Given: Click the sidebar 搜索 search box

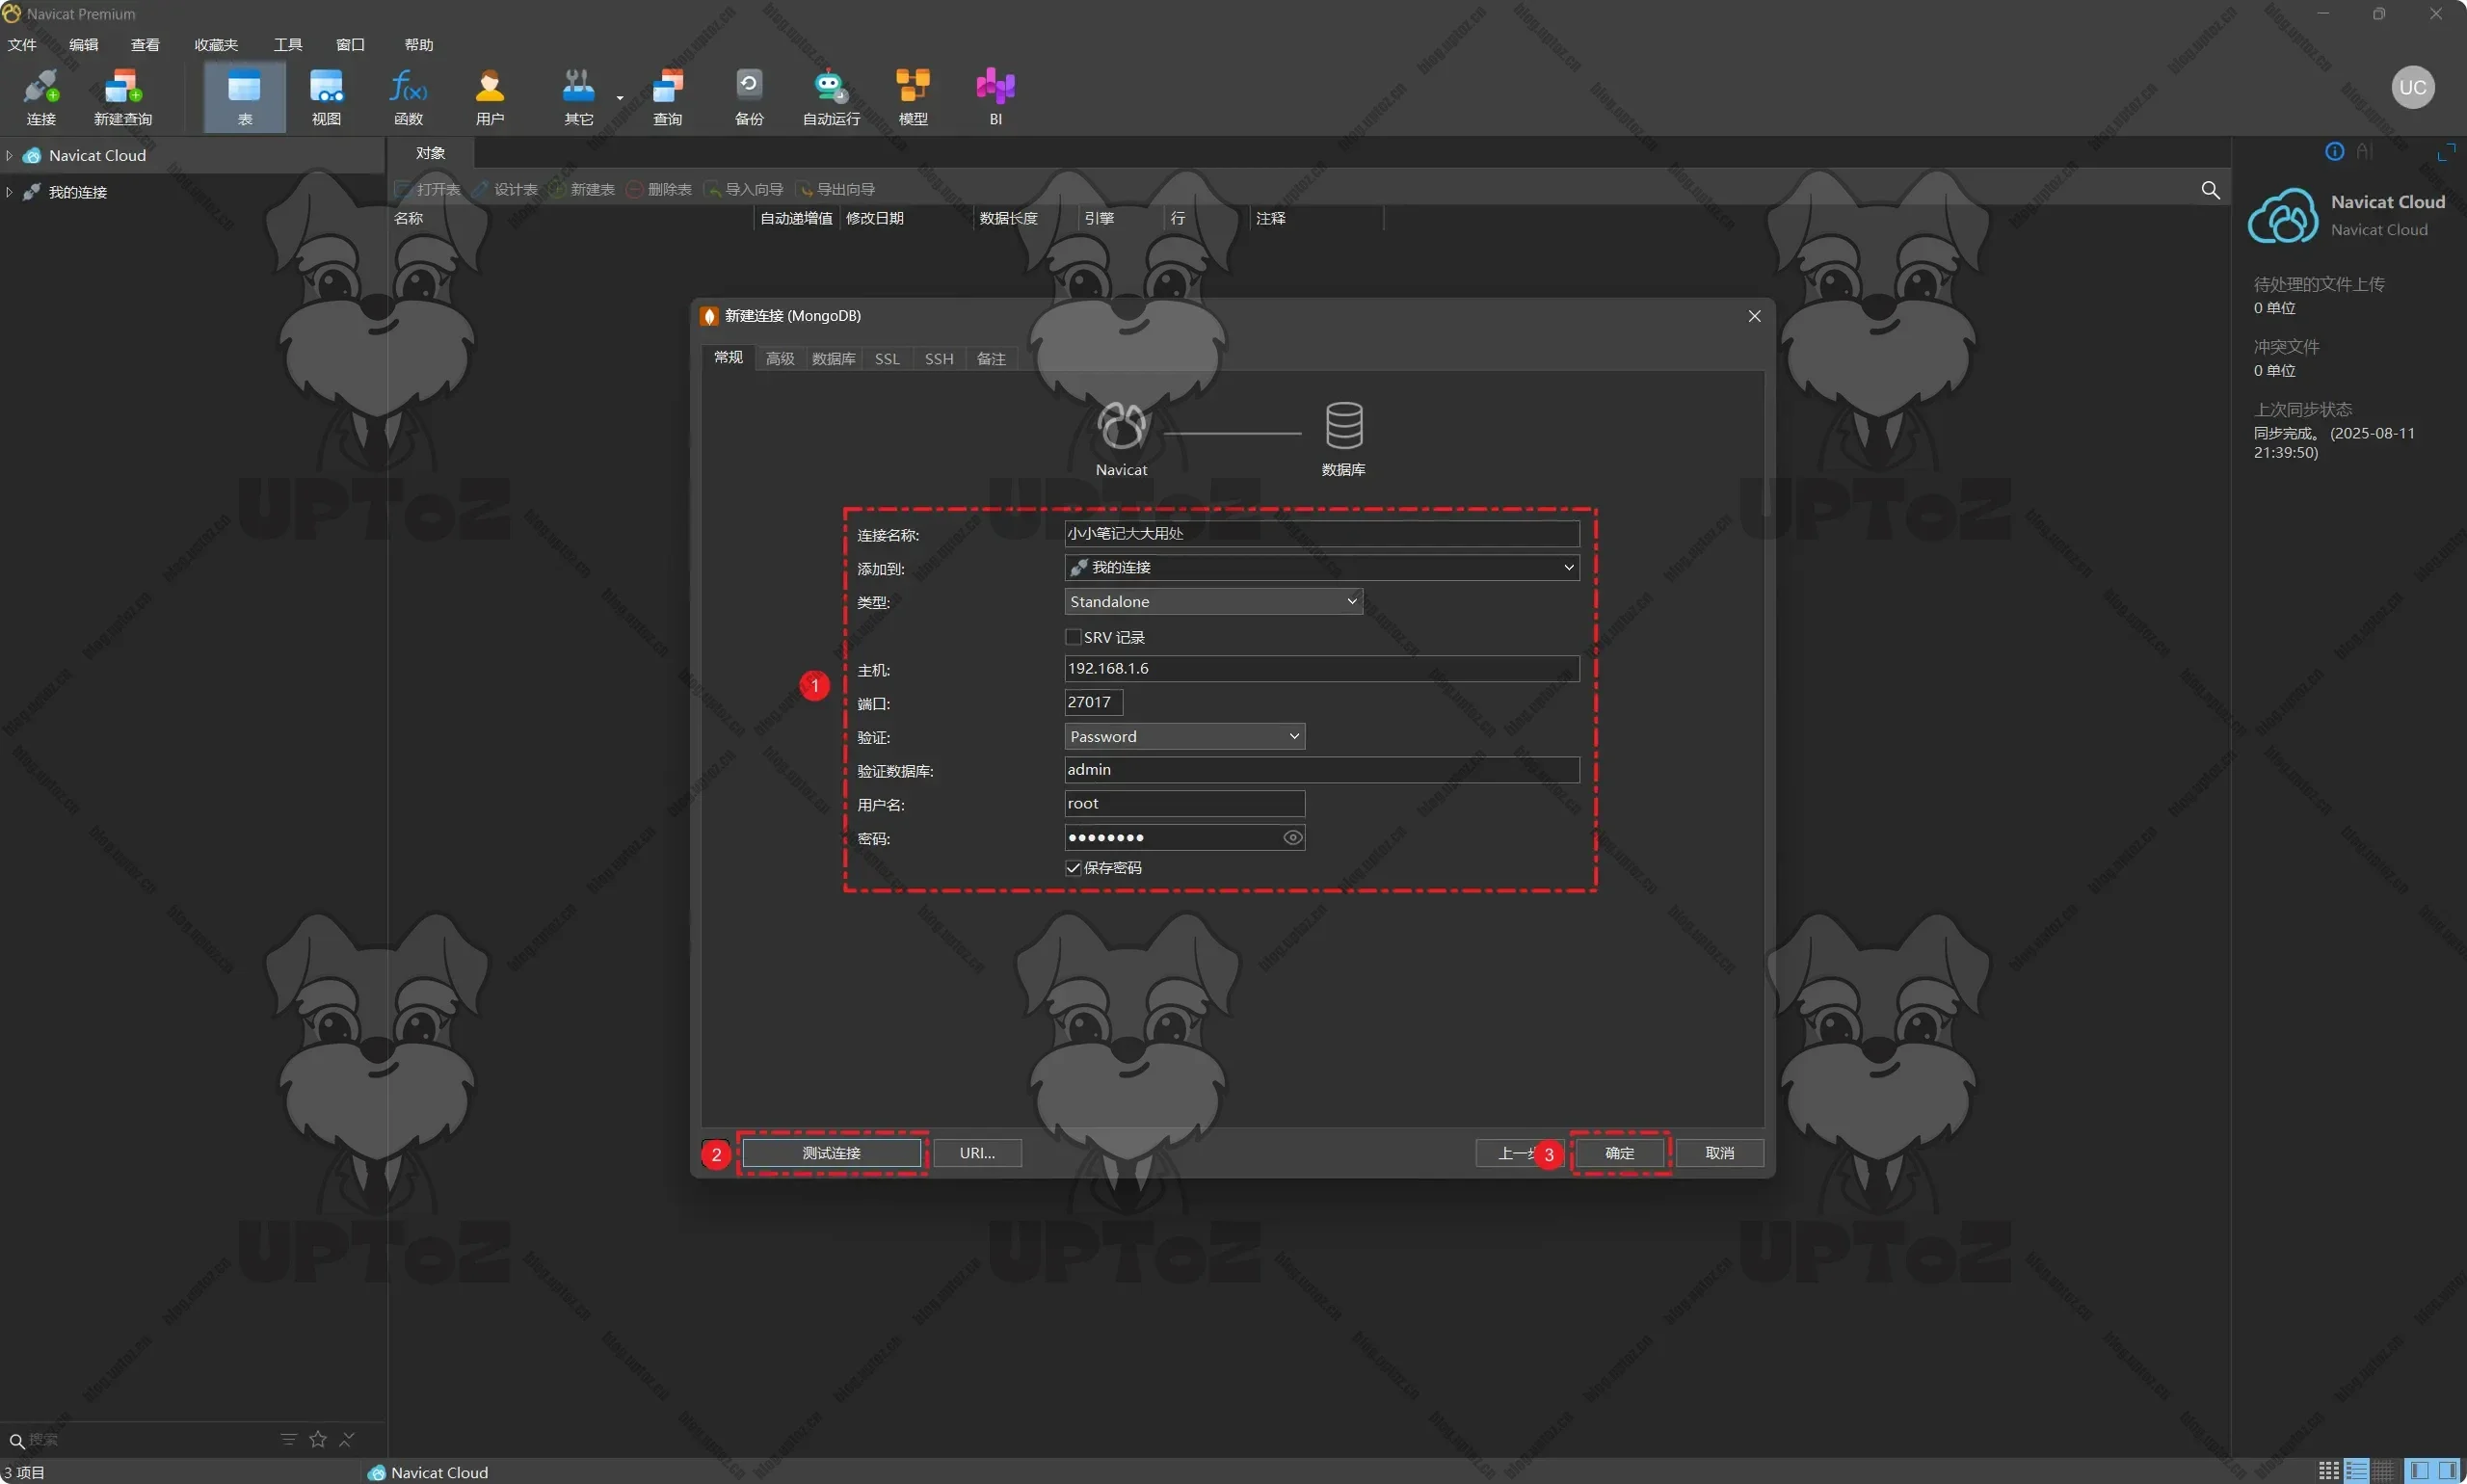Looking at the screenshot, I should (x=140, y=1439).
